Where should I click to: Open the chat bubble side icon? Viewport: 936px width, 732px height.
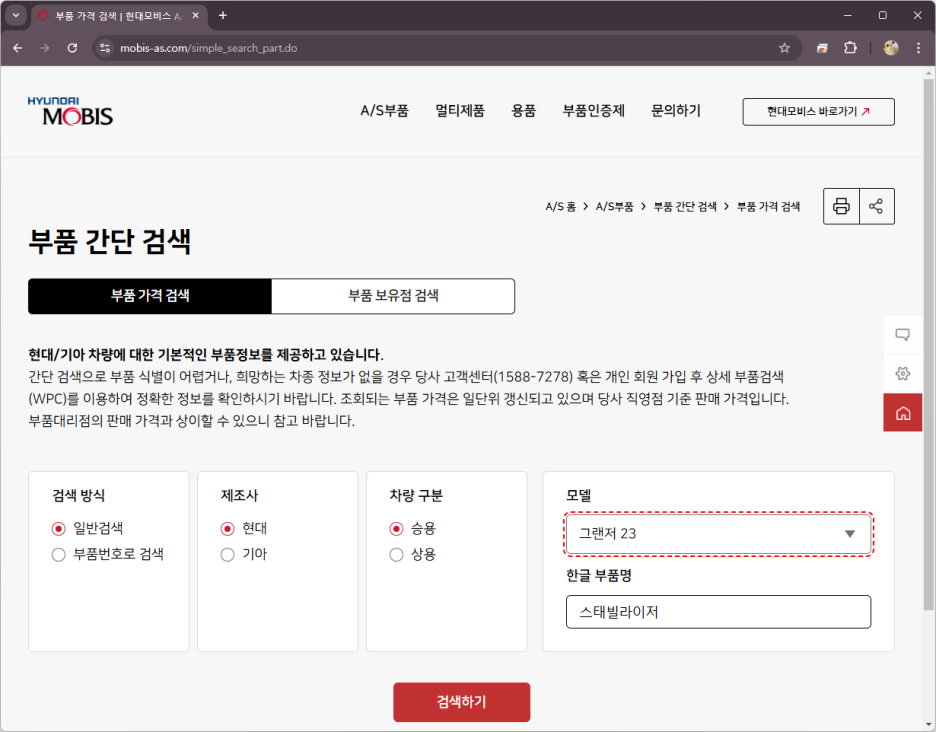[x=903, y=334]
